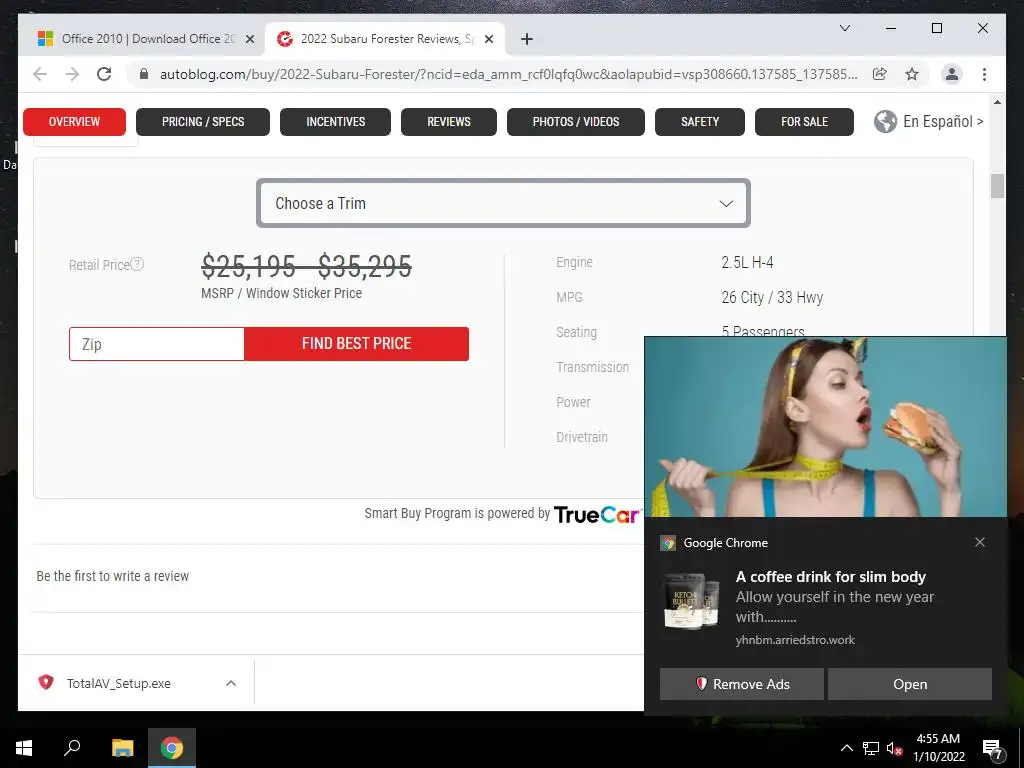Click the TrueCar logo
The image size is (1024, 768).
point(598,515)
